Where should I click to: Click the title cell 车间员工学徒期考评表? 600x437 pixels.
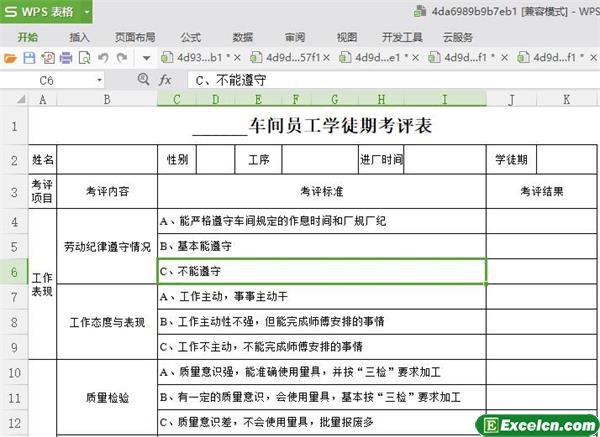[x=313, y=126]
